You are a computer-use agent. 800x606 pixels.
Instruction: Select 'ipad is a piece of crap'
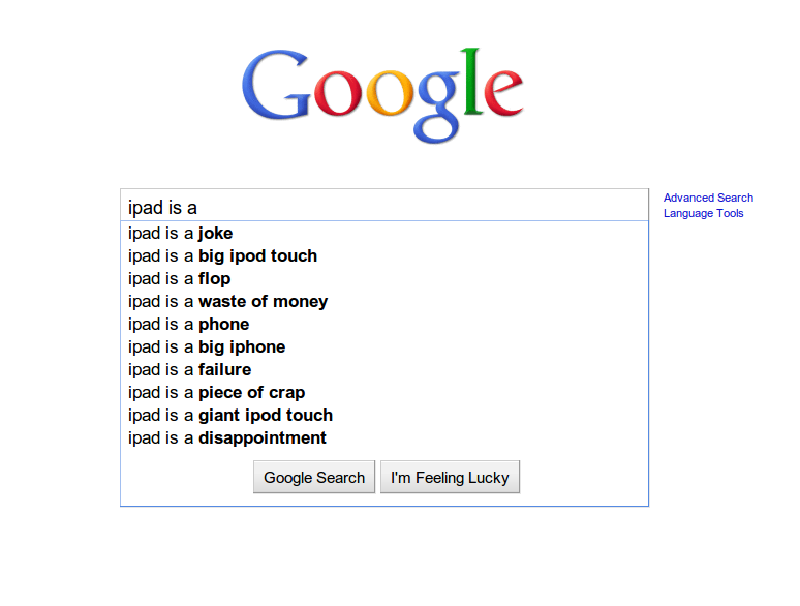click(216, 392)
